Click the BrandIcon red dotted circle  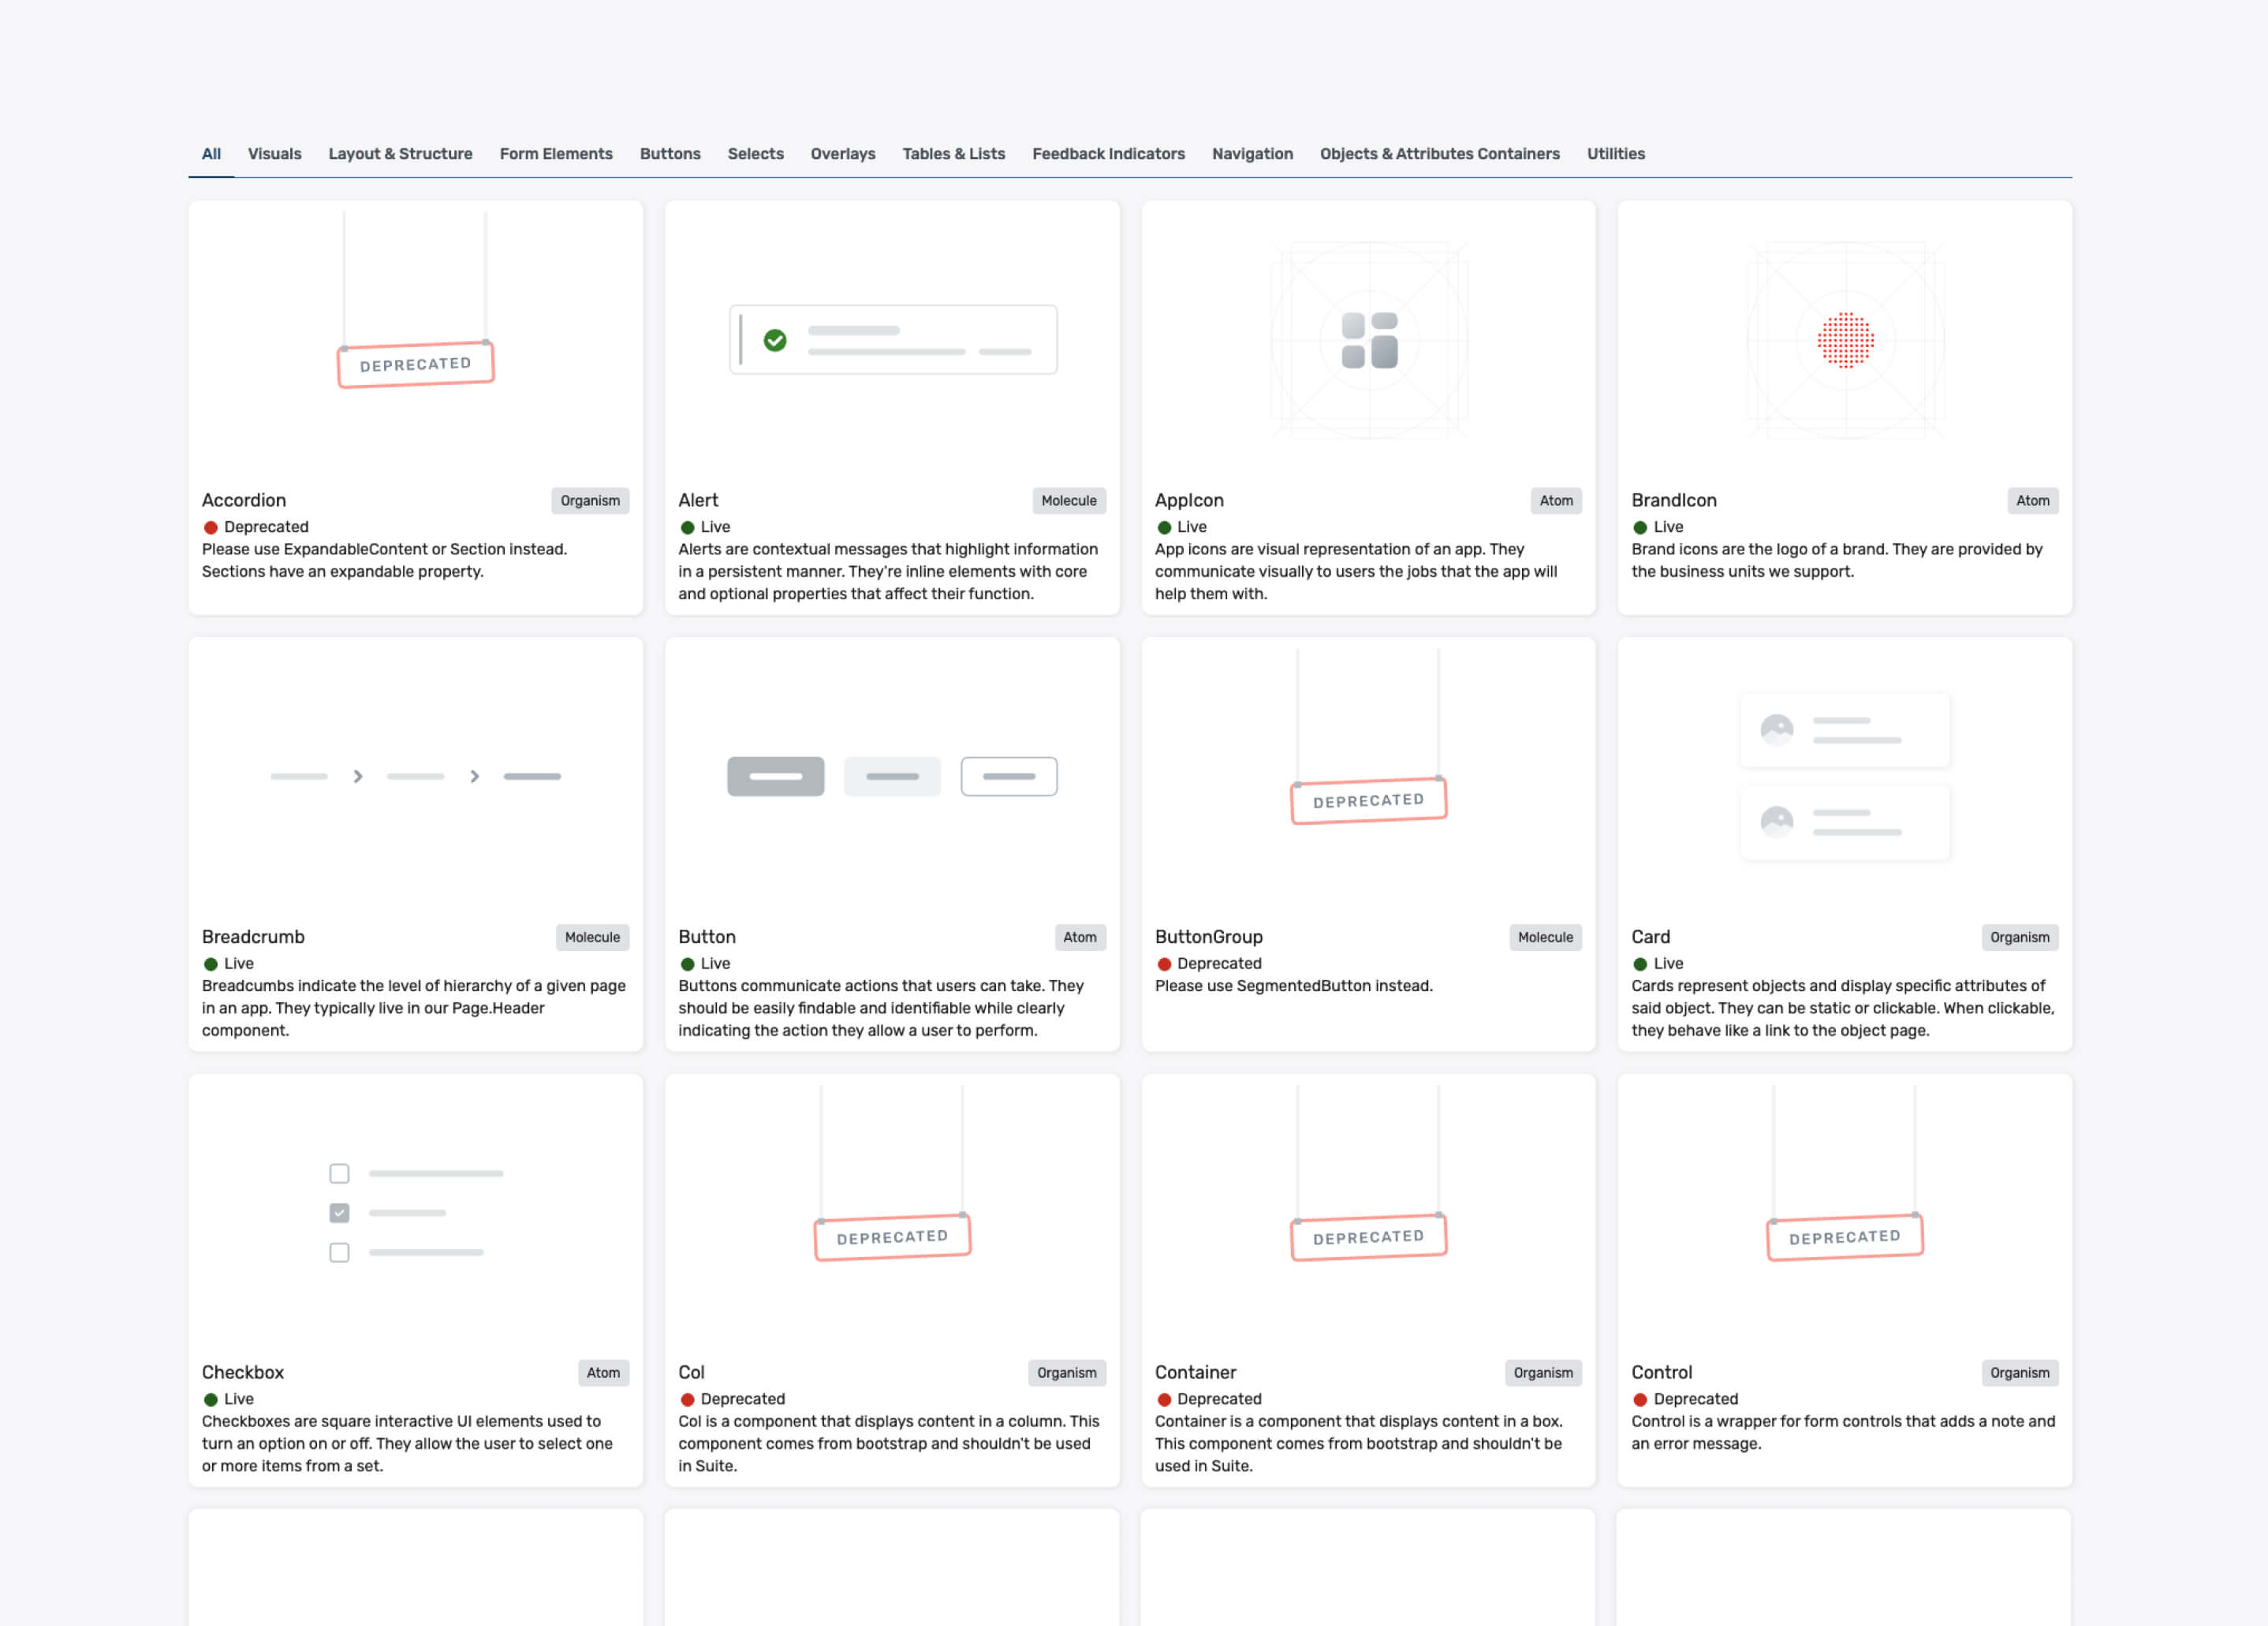point(1845,340)
